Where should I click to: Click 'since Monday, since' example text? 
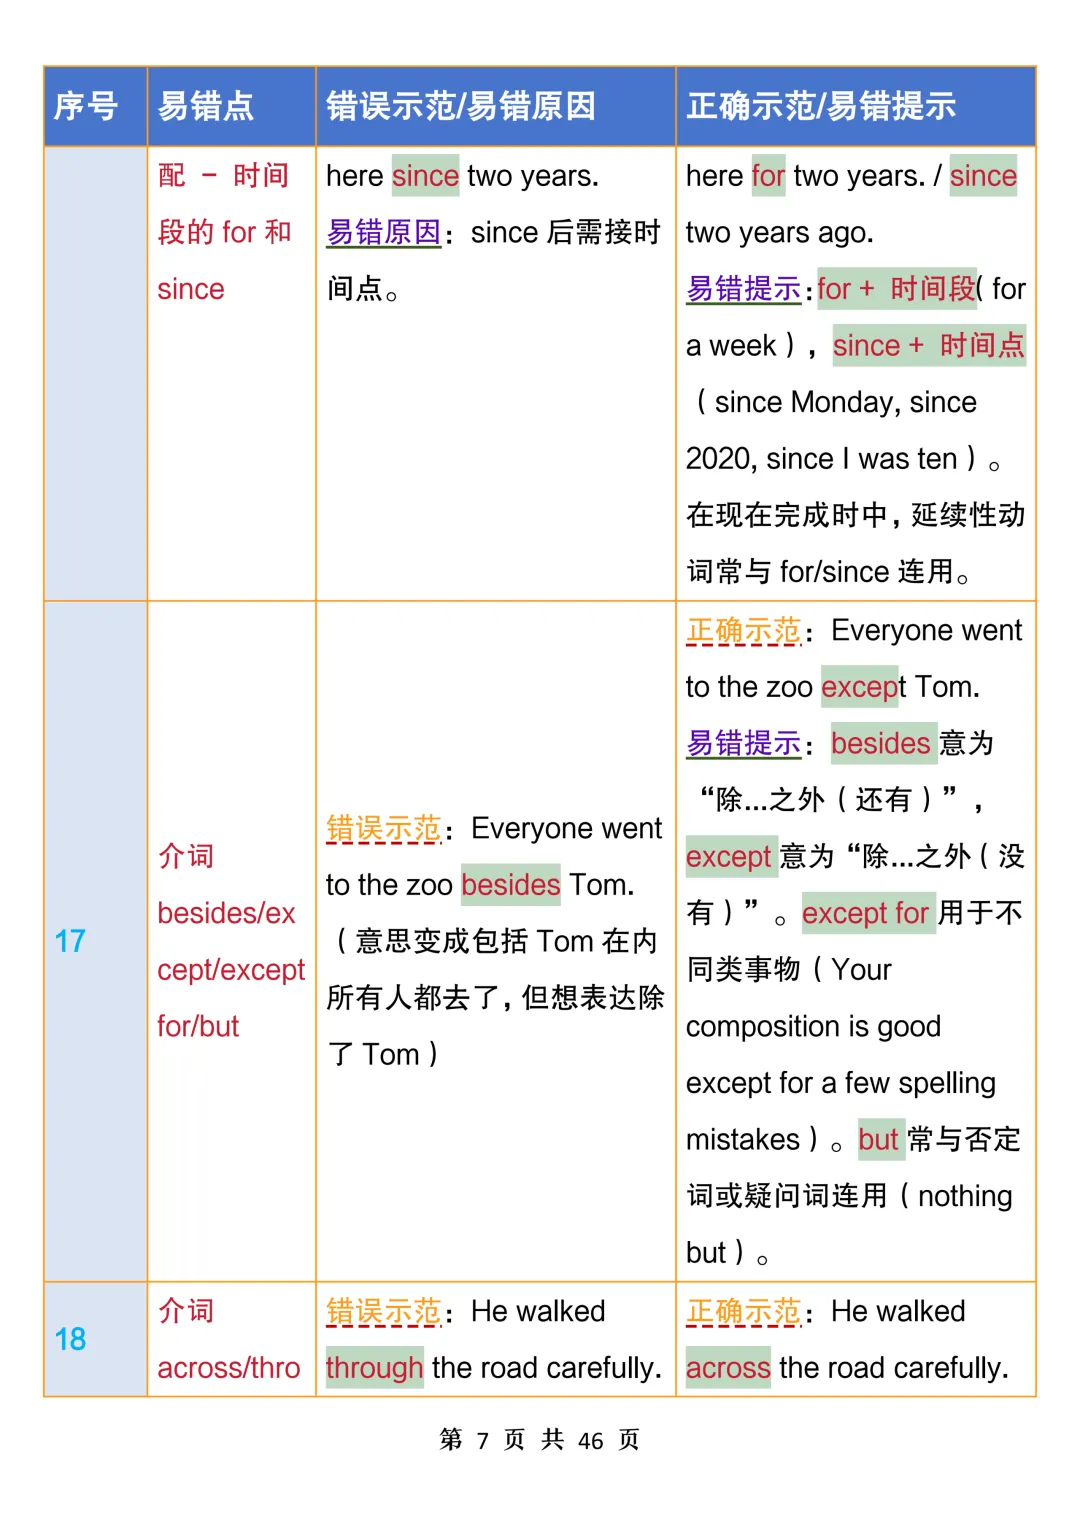(x=846, y=402)
